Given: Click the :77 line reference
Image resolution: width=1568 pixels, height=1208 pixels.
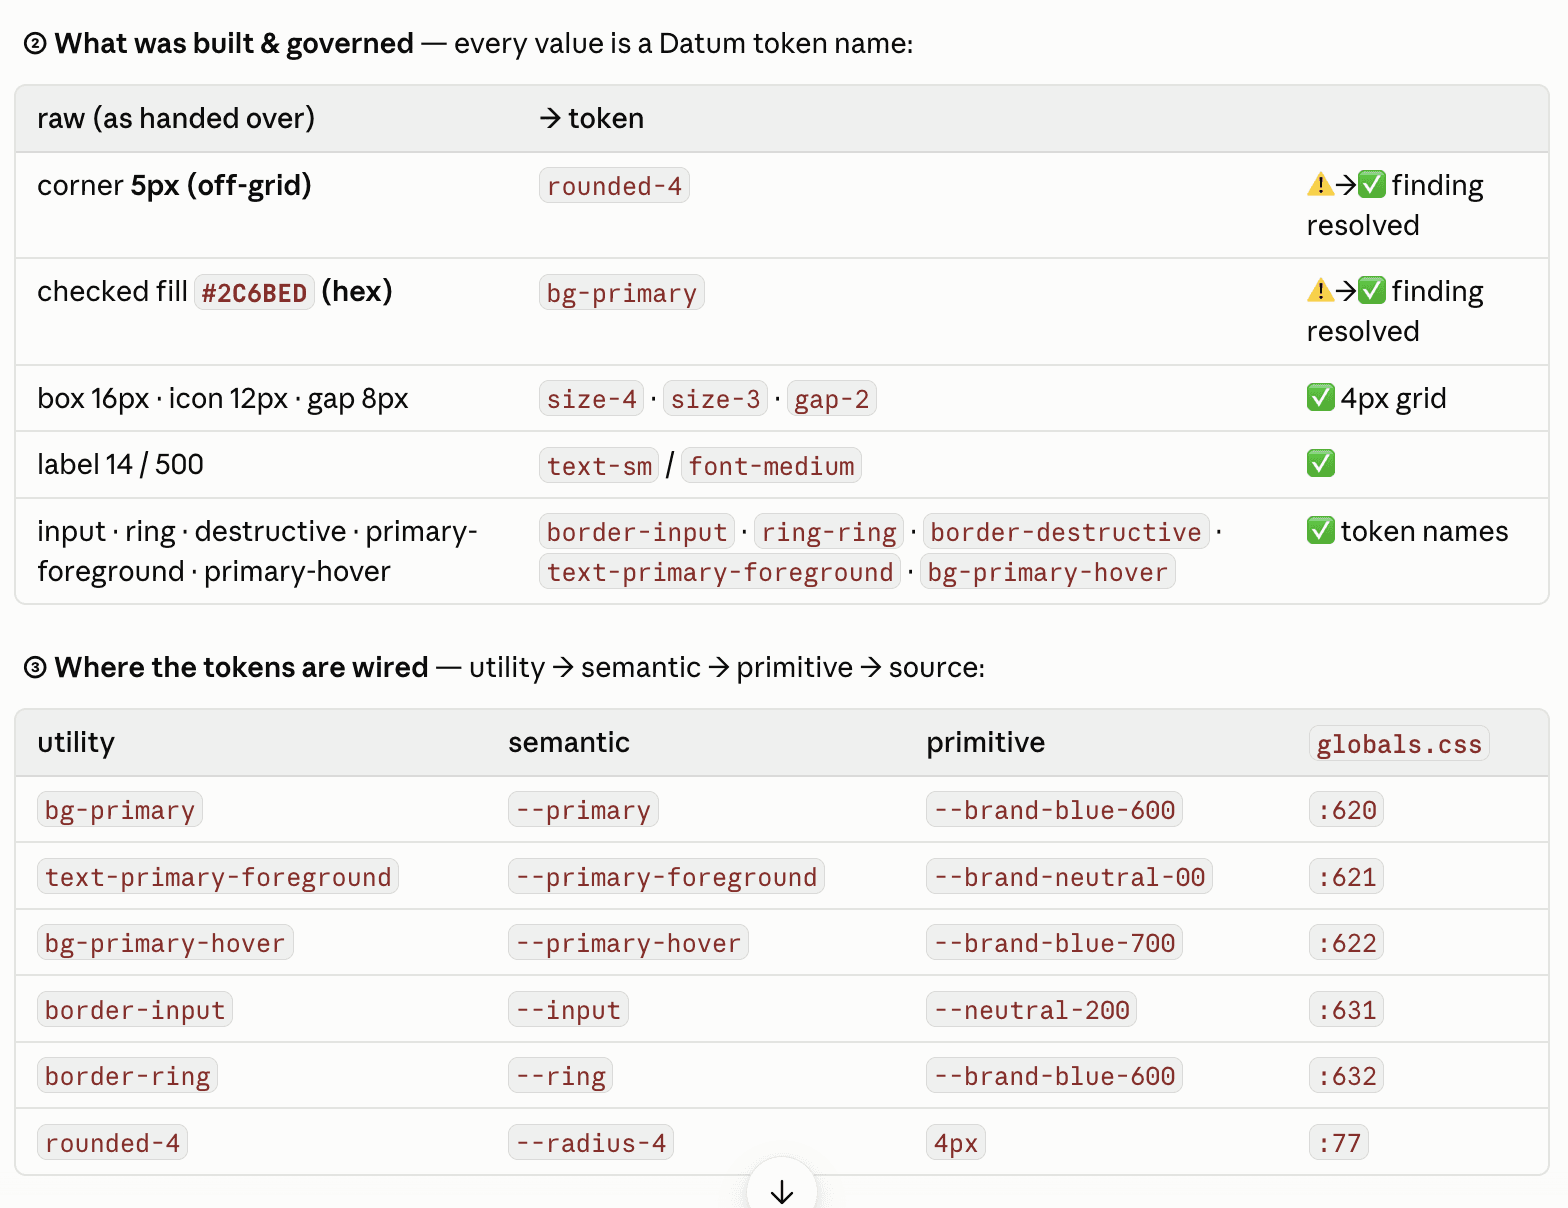Looking at the screenshot, I should pos(1339,1143).
